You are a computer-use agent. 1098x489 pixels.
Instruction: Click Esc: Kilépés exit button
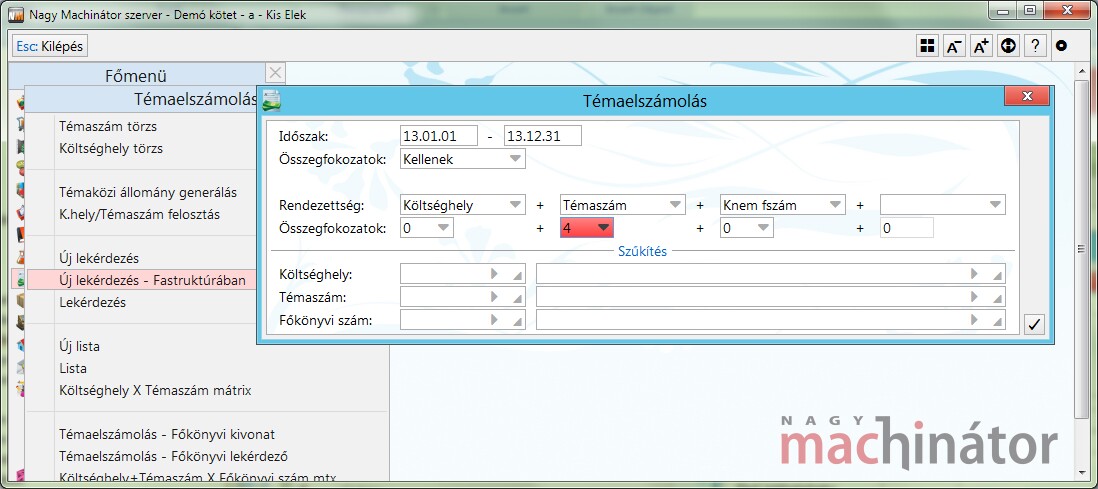click(50, 46)
